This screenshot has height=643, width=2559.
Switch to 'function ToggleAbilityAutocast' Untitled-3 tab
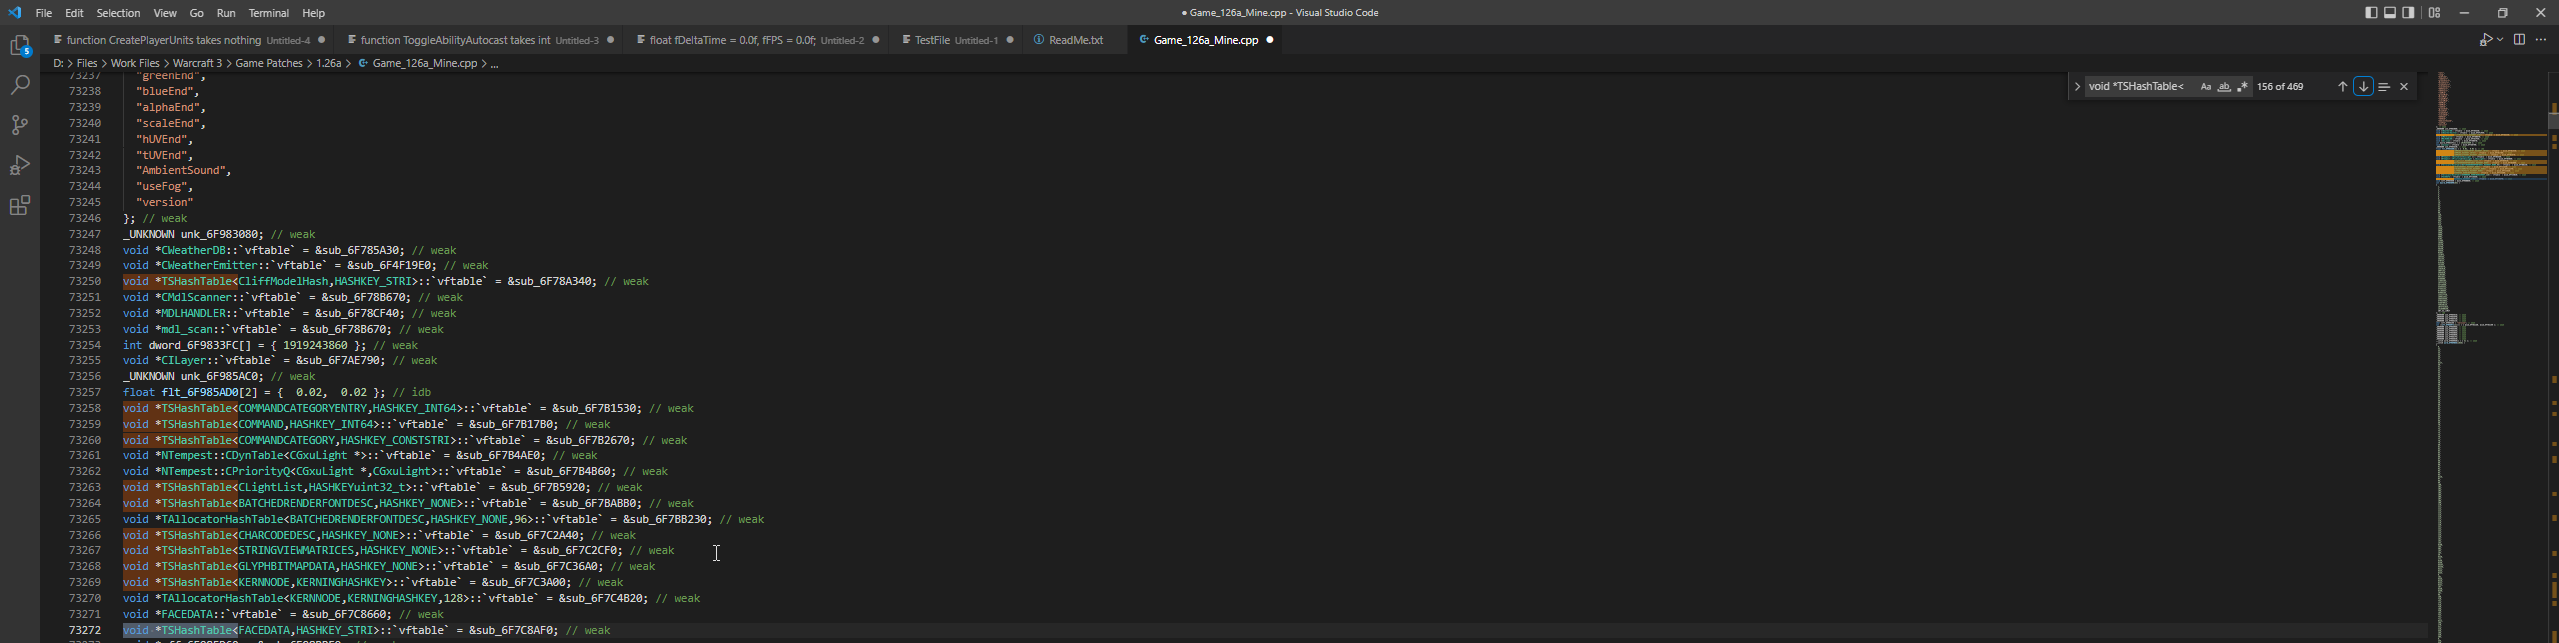pyautogui.click(x=480, y=40)
